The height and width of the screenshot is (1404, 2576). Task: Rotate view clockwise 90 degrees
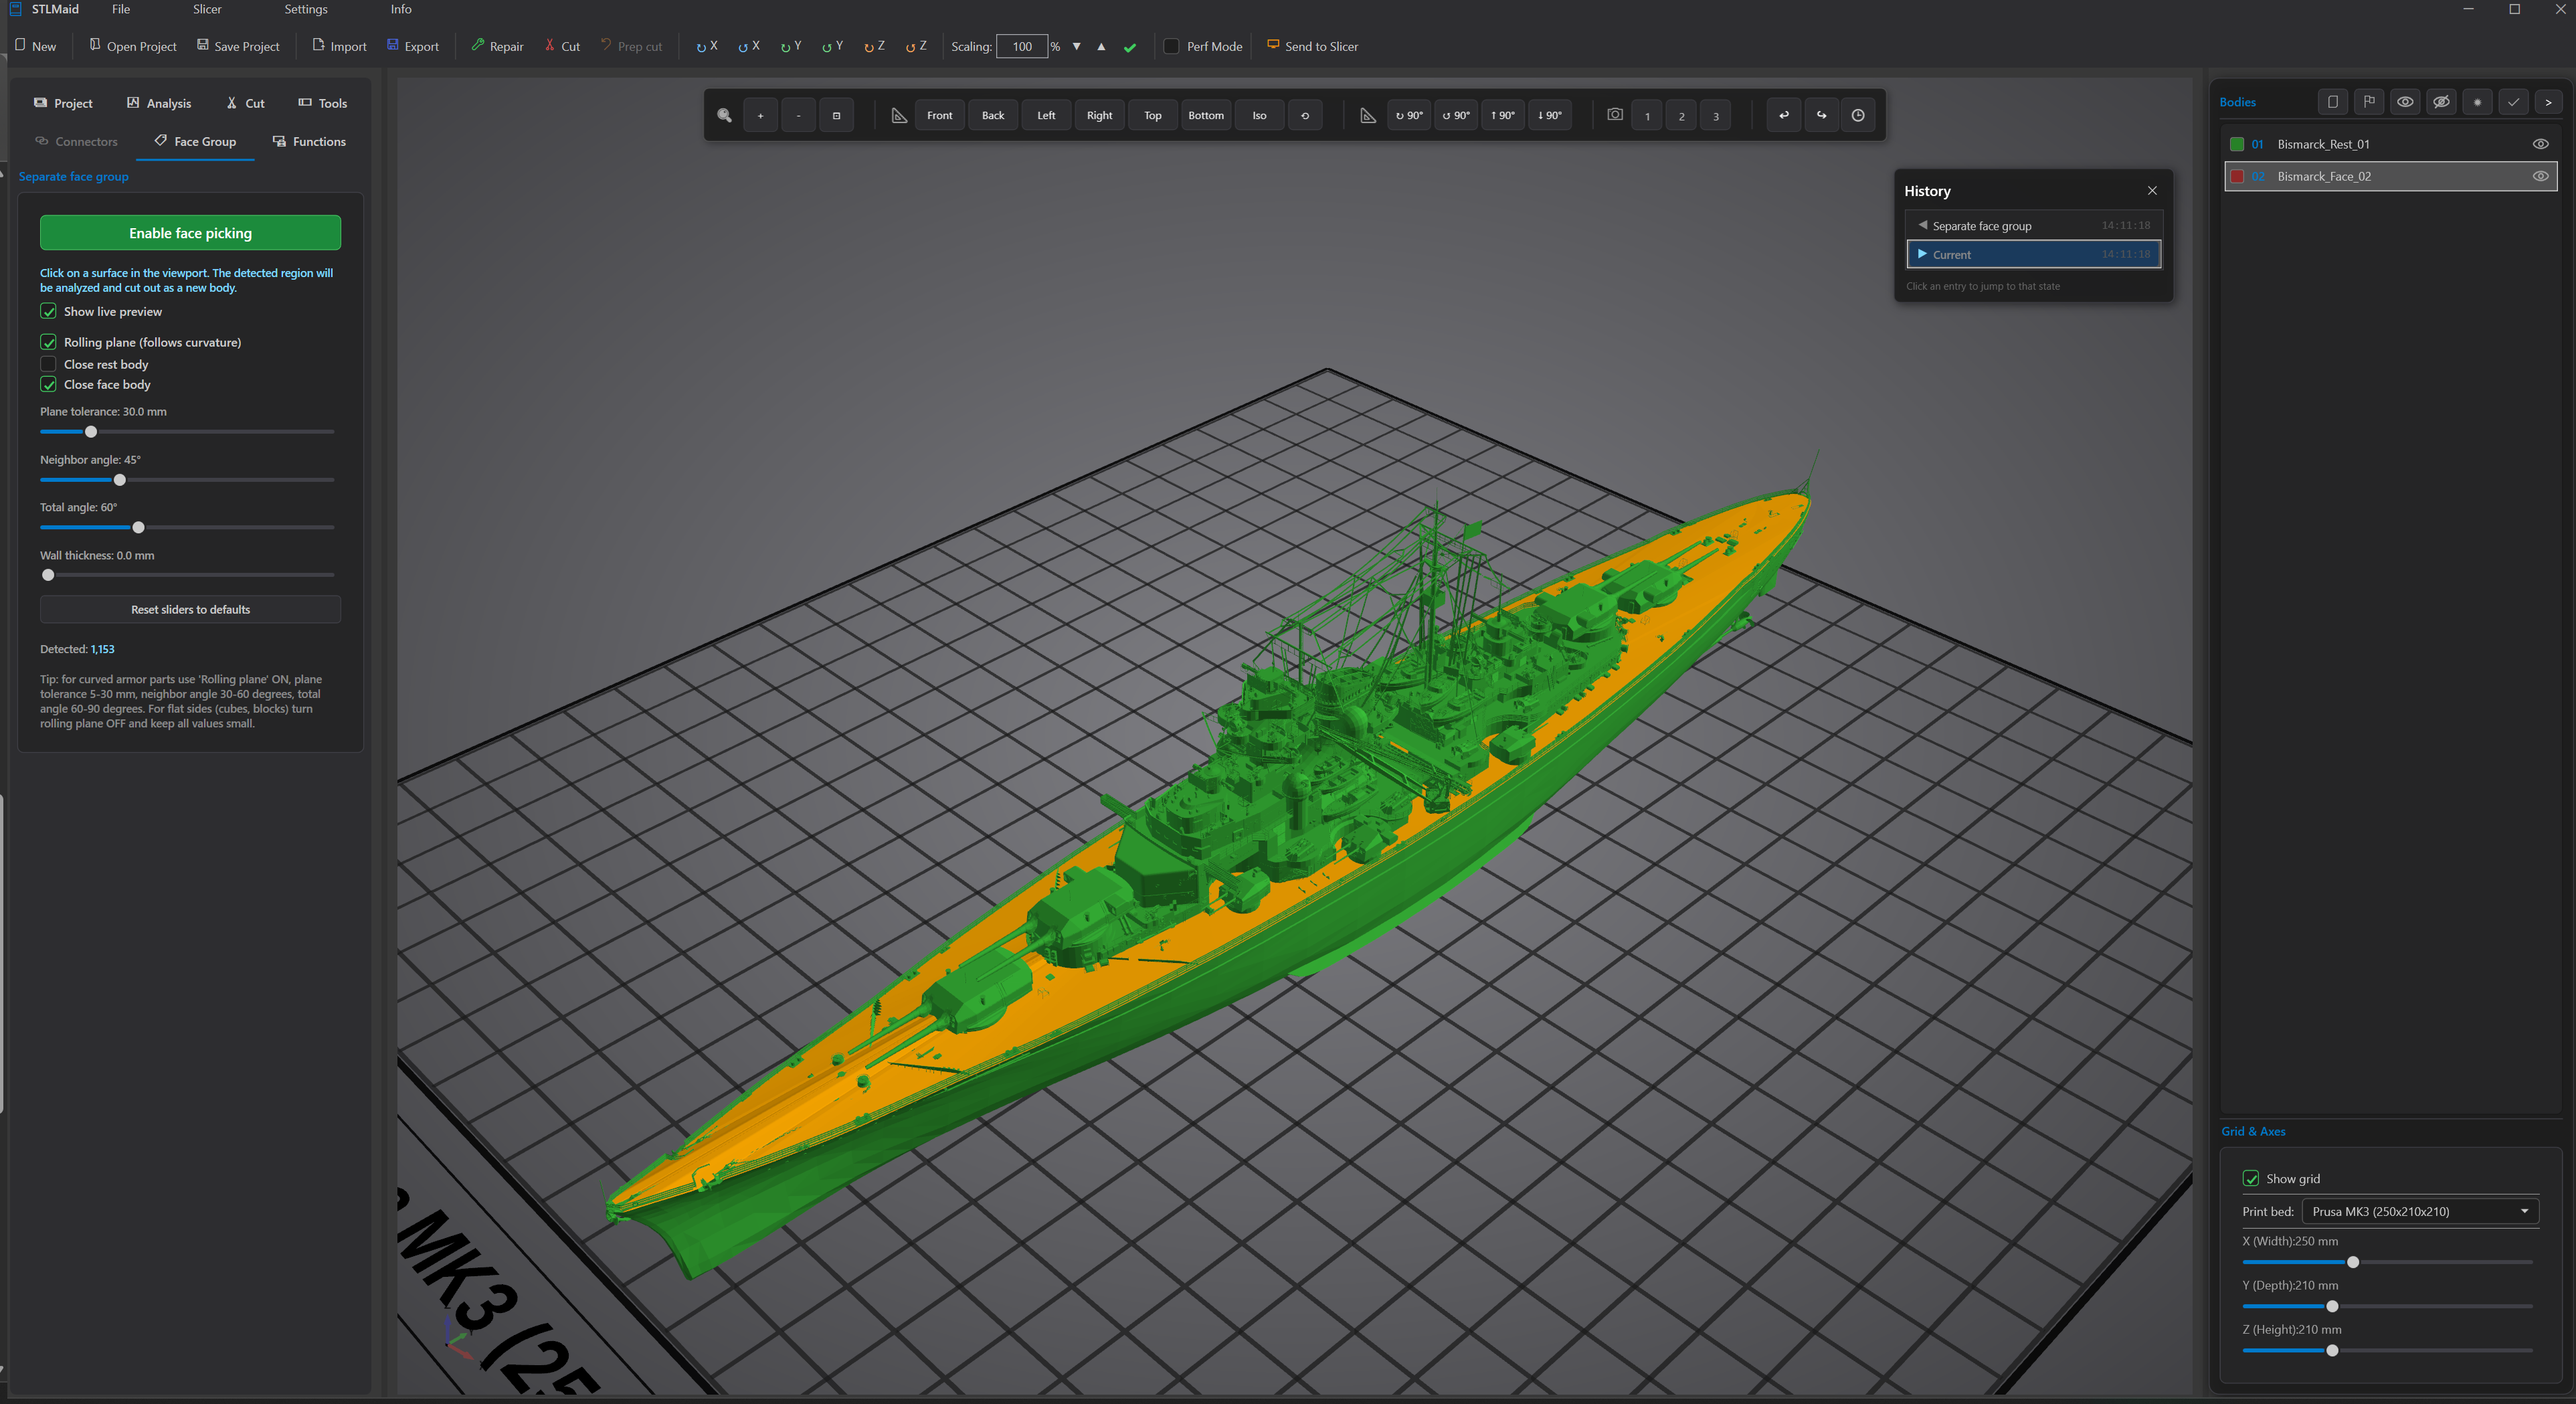click(1409, 115)
